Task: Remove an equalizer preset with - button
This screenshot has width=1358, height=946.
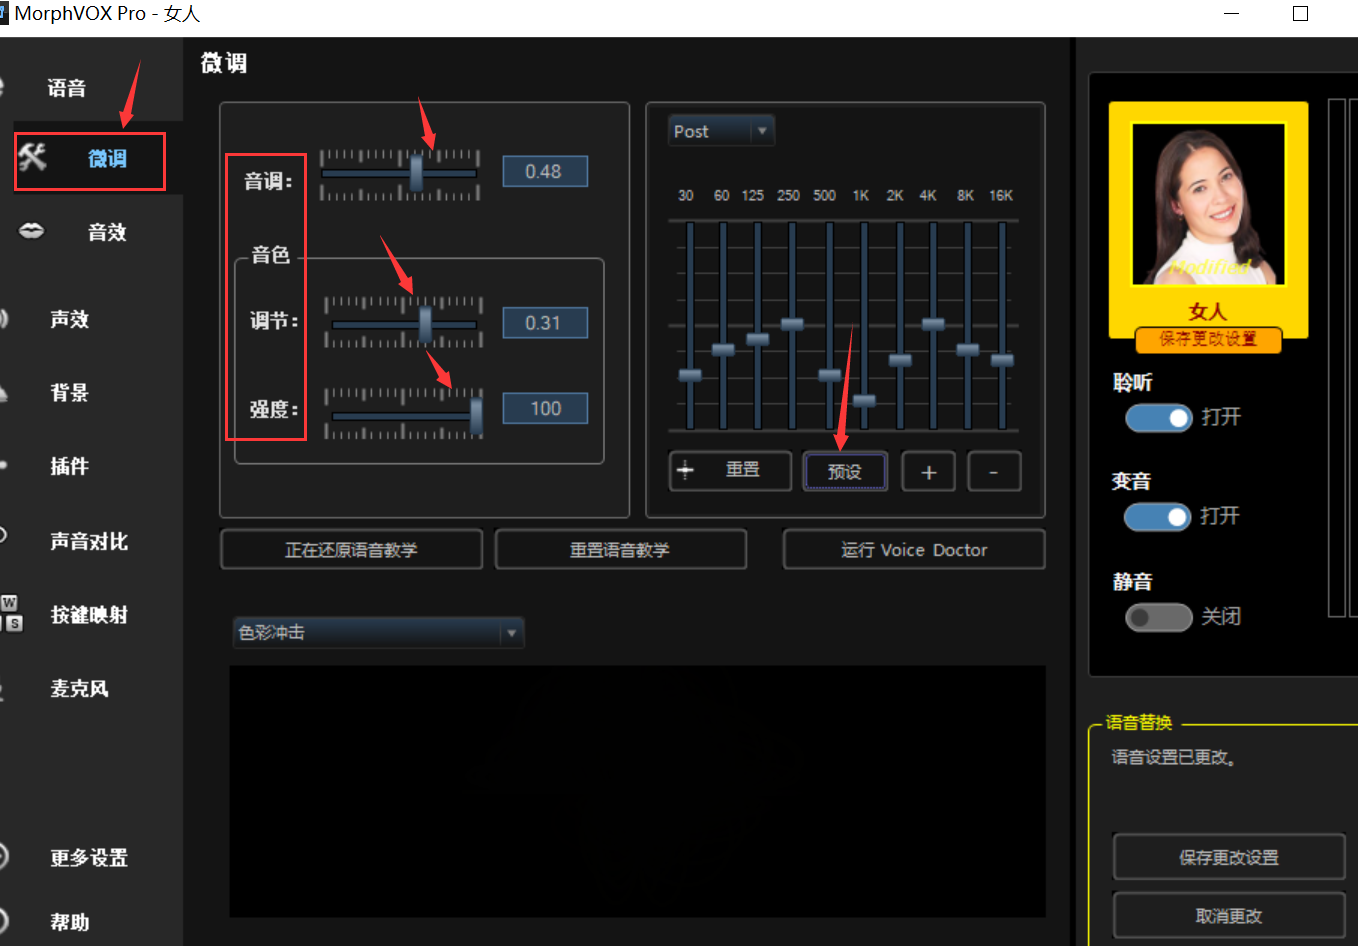Action: coord(994,472)
